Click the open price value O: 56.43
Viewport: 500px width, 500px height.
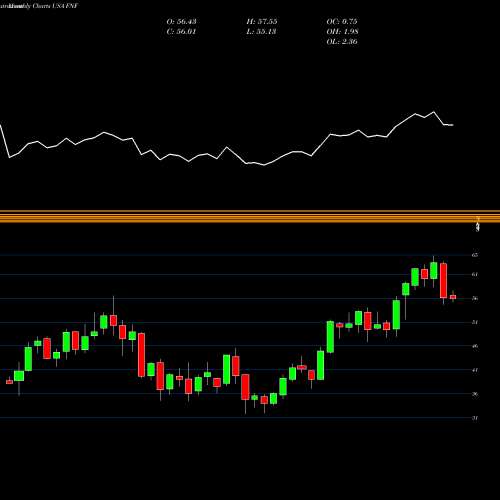click(181, 22)
